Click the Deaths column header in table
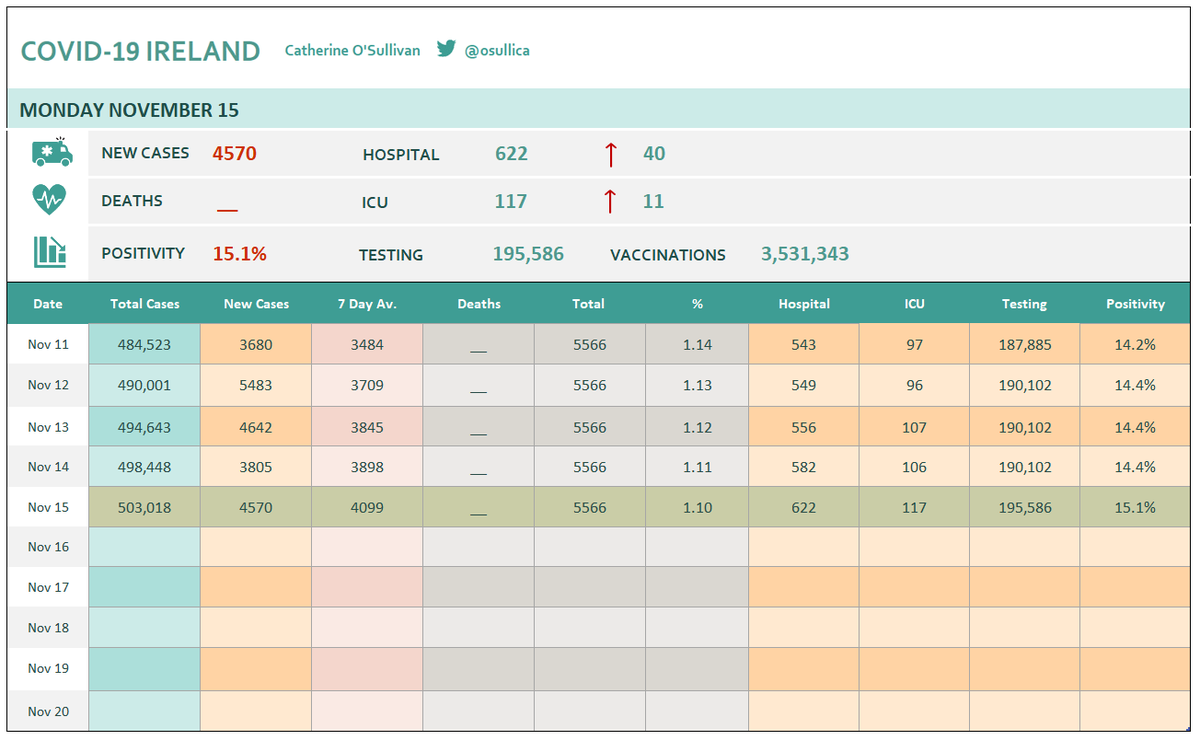The width and height of the screenshot is (1200, 740). (479, 304)
